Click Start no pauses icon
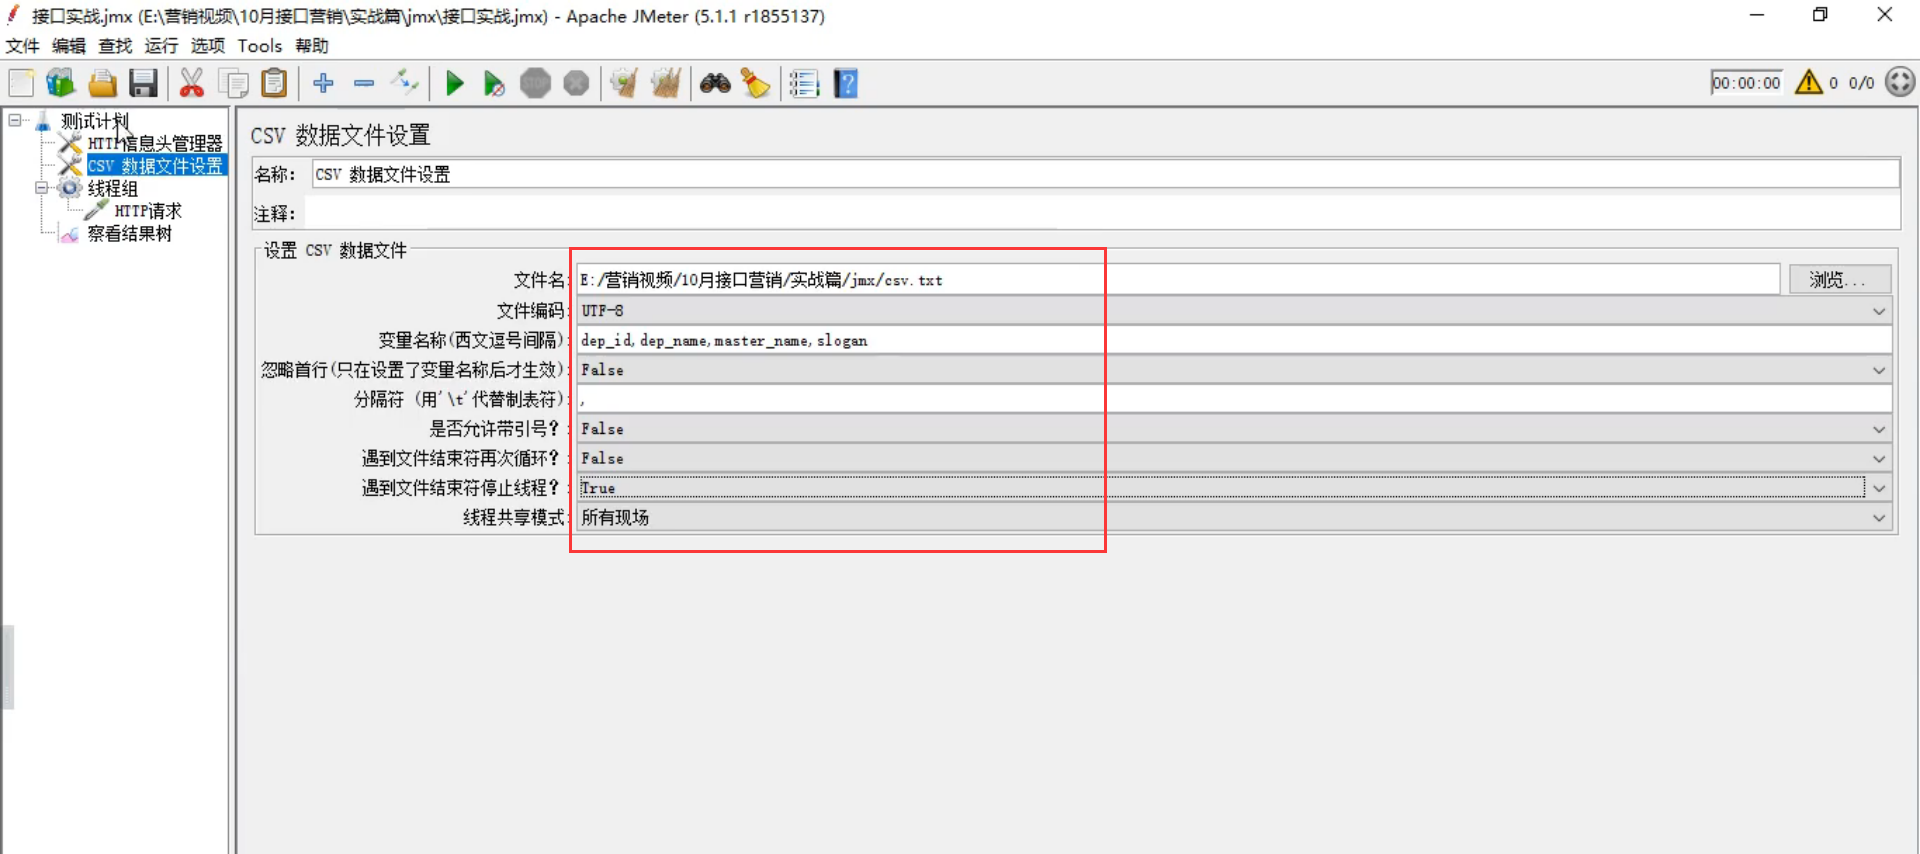 tap(494, 84)
